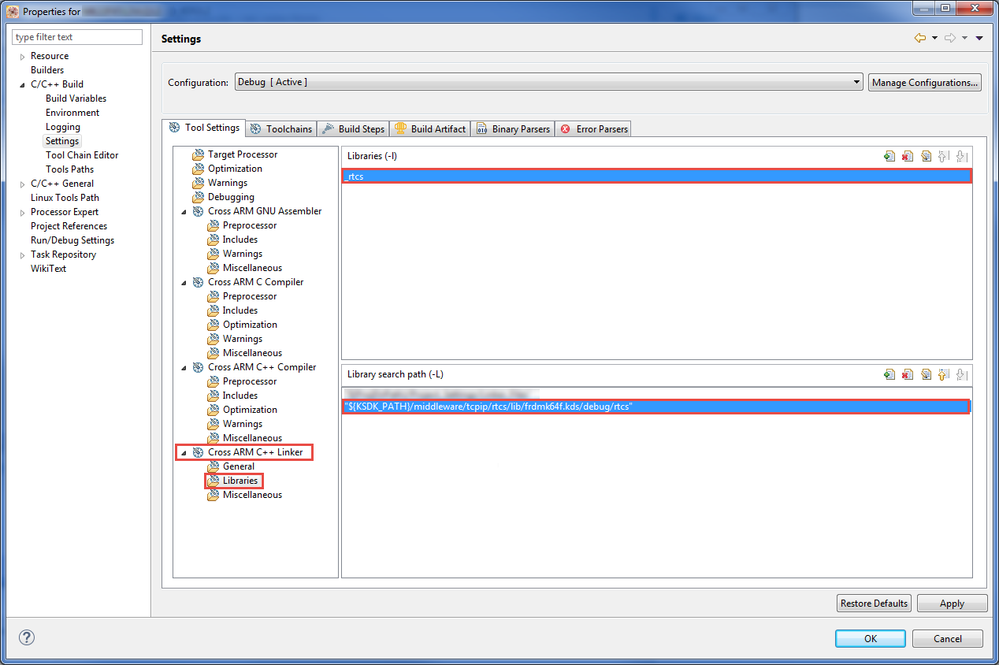Switch to the Build Artifact tab
This screenshot has width=999, height=665.
[x=430, y=129]
